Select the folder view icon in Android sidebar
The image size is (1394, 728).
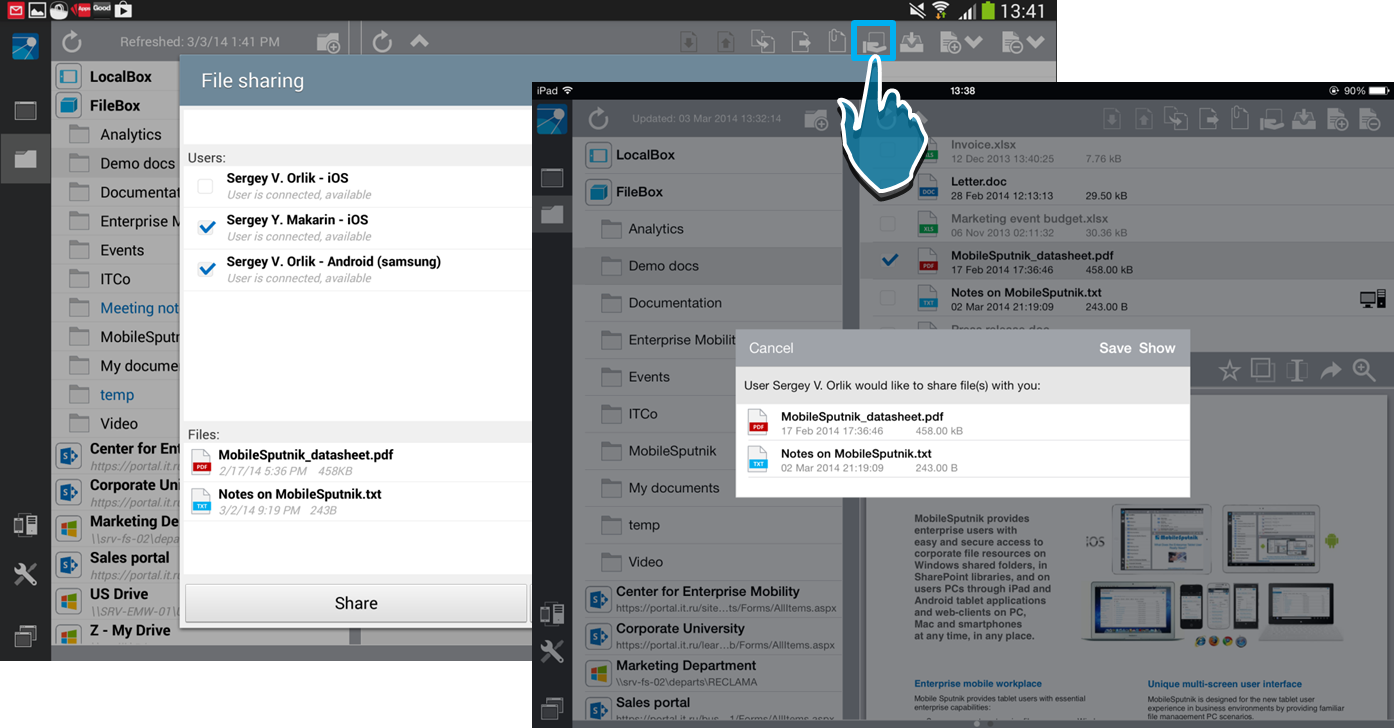click(25, 158)
